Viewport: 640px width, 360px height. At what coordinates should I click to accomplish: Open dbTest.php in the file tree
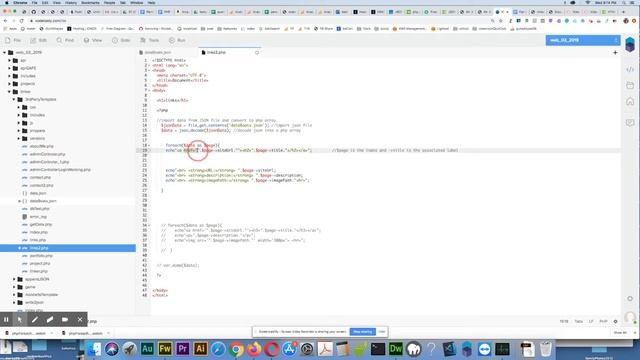(x=39, y=209)
